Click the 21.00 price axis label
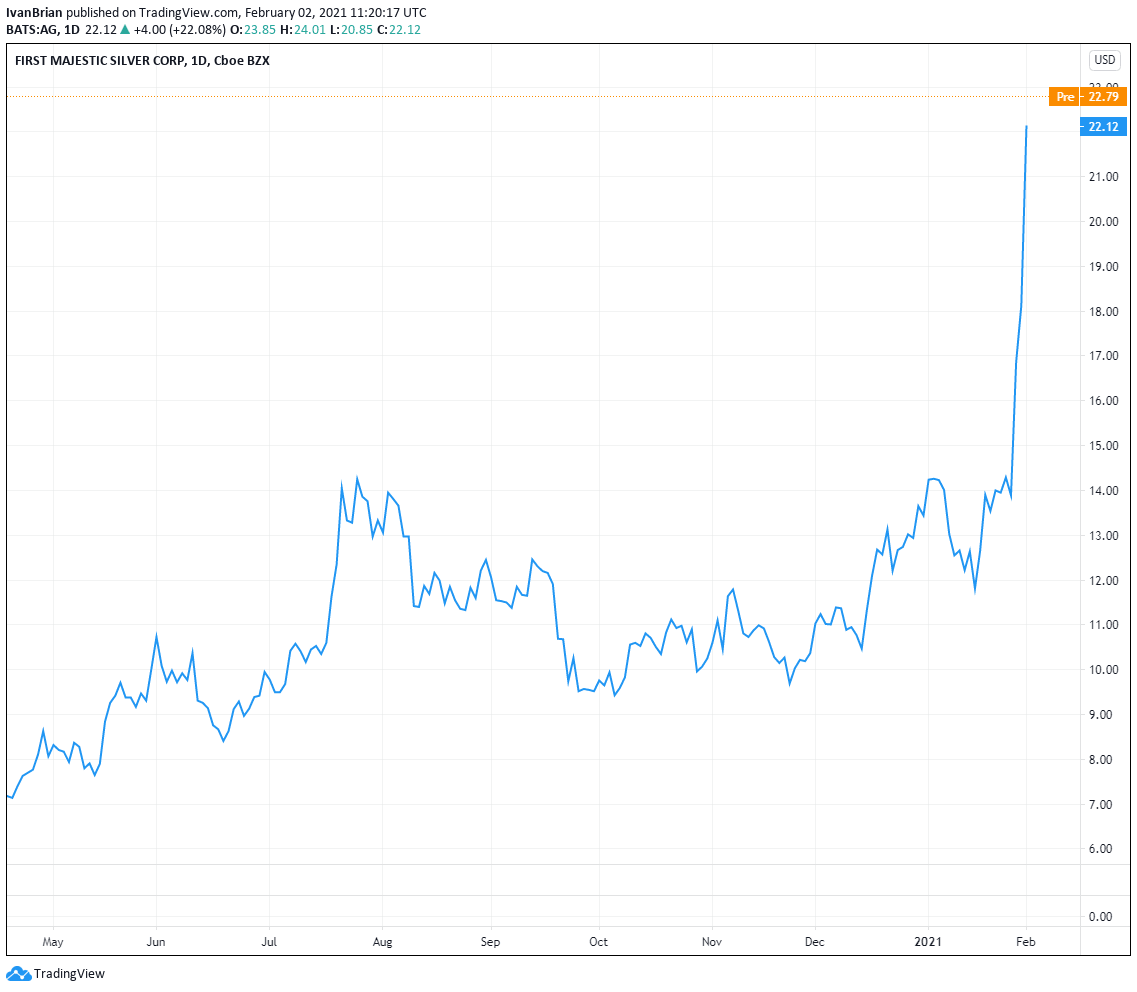1137x992 pixels. [x=1104, y=177]
